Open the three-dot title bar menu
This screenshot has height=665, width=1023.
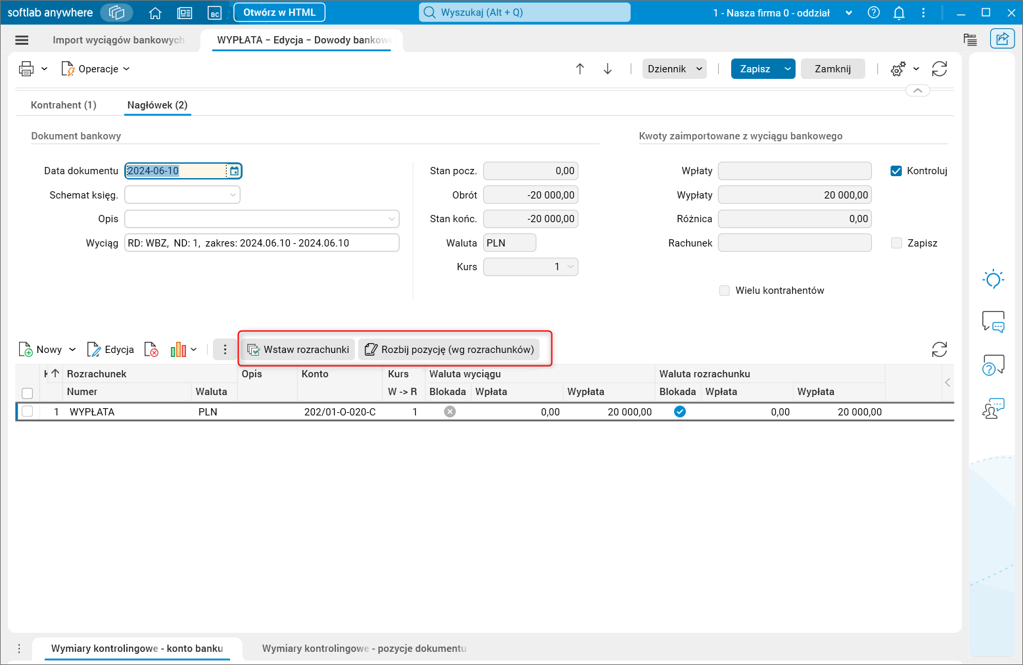923,12
